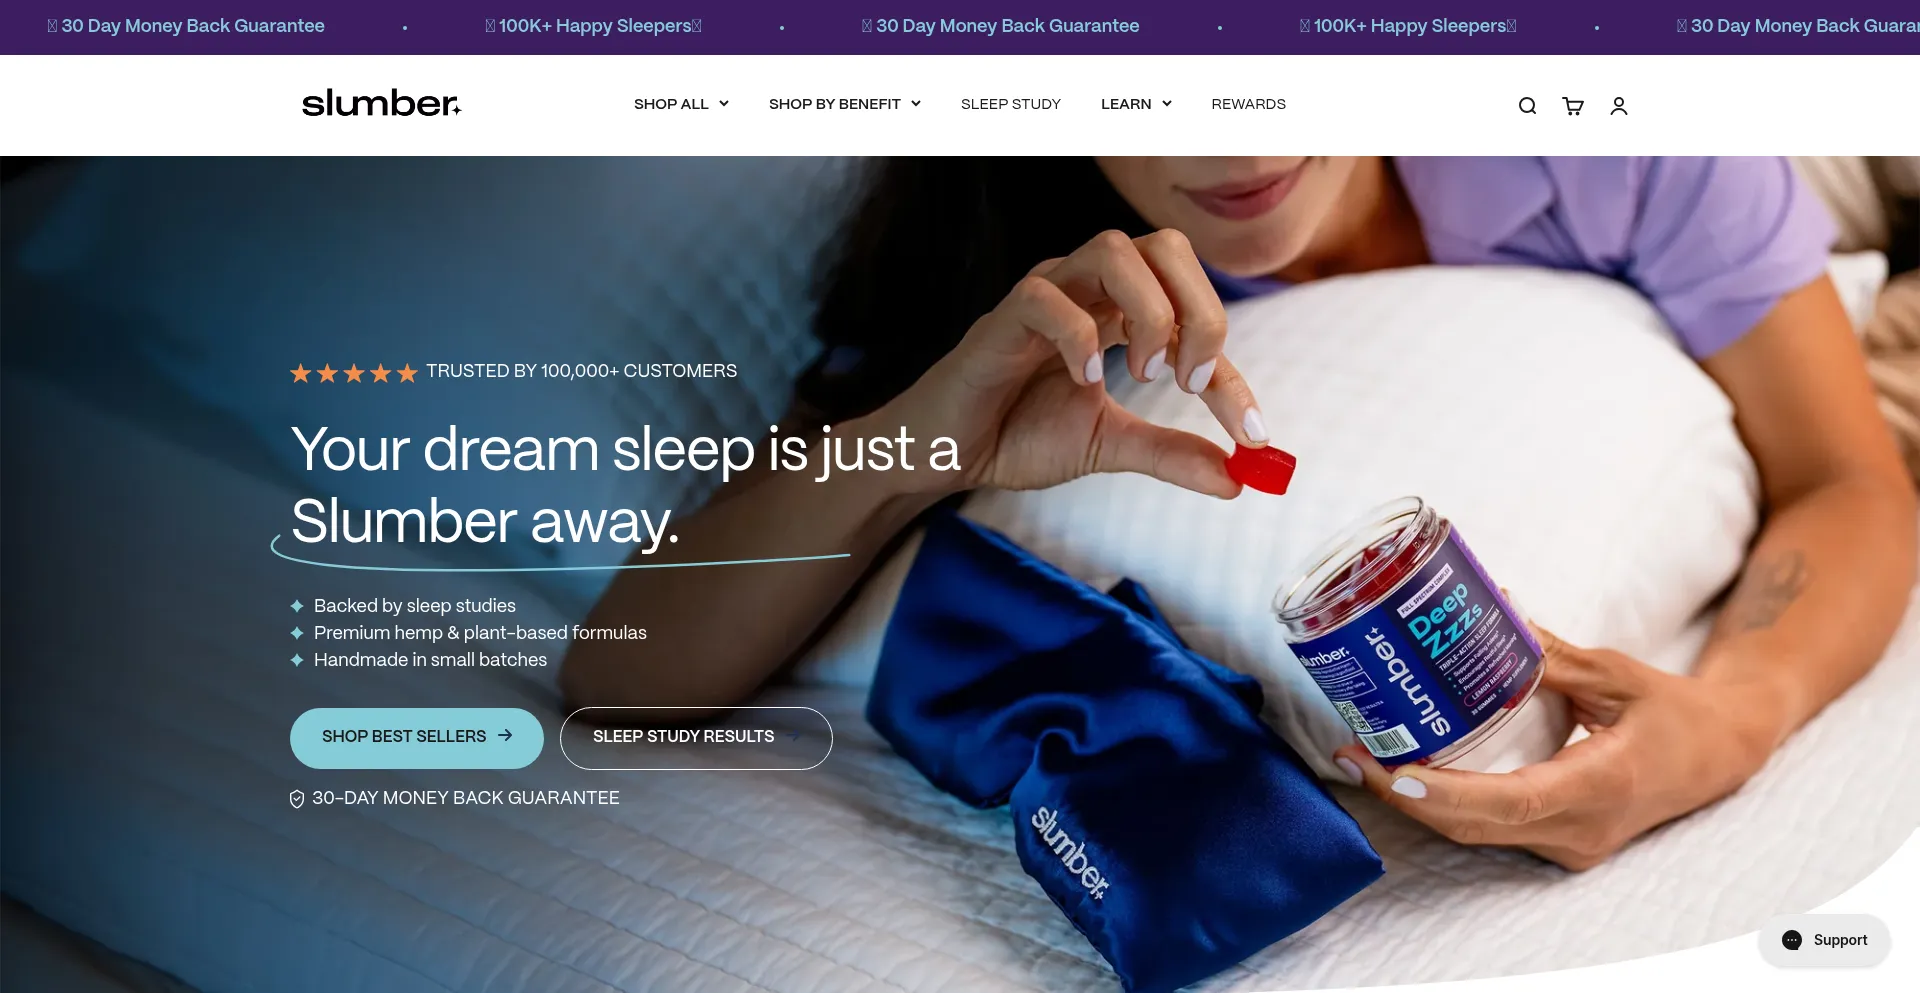Expand the Shop By Benefit chevron

click(916, 104)
